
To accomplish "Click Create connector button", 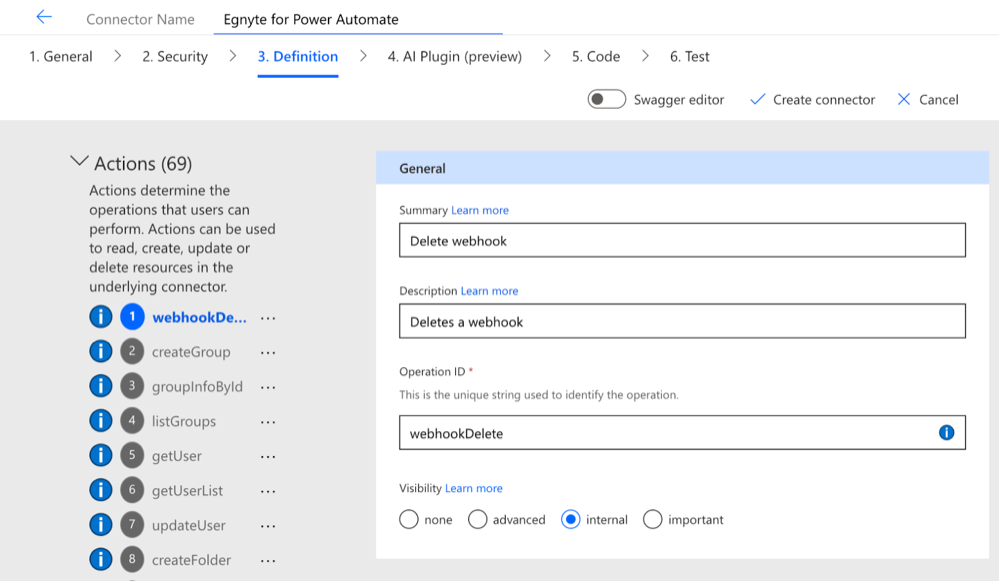I will click(812, 99).
